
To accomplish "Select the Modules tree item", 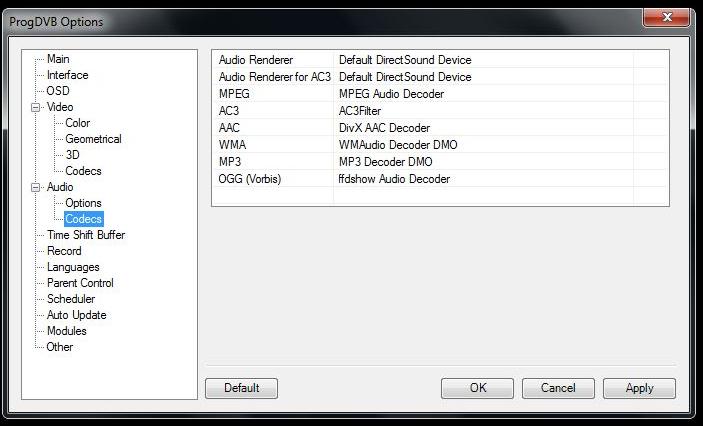I will click(x=67, y=331).
